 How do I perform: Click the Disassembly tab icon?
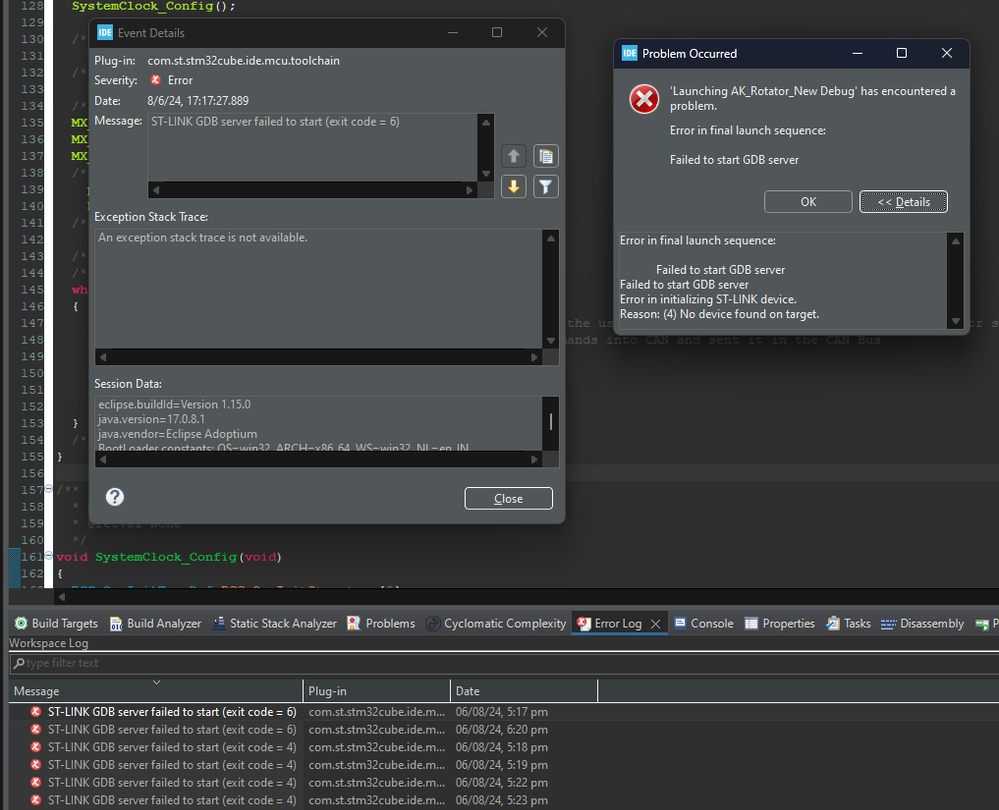click(x=890, y=623)
